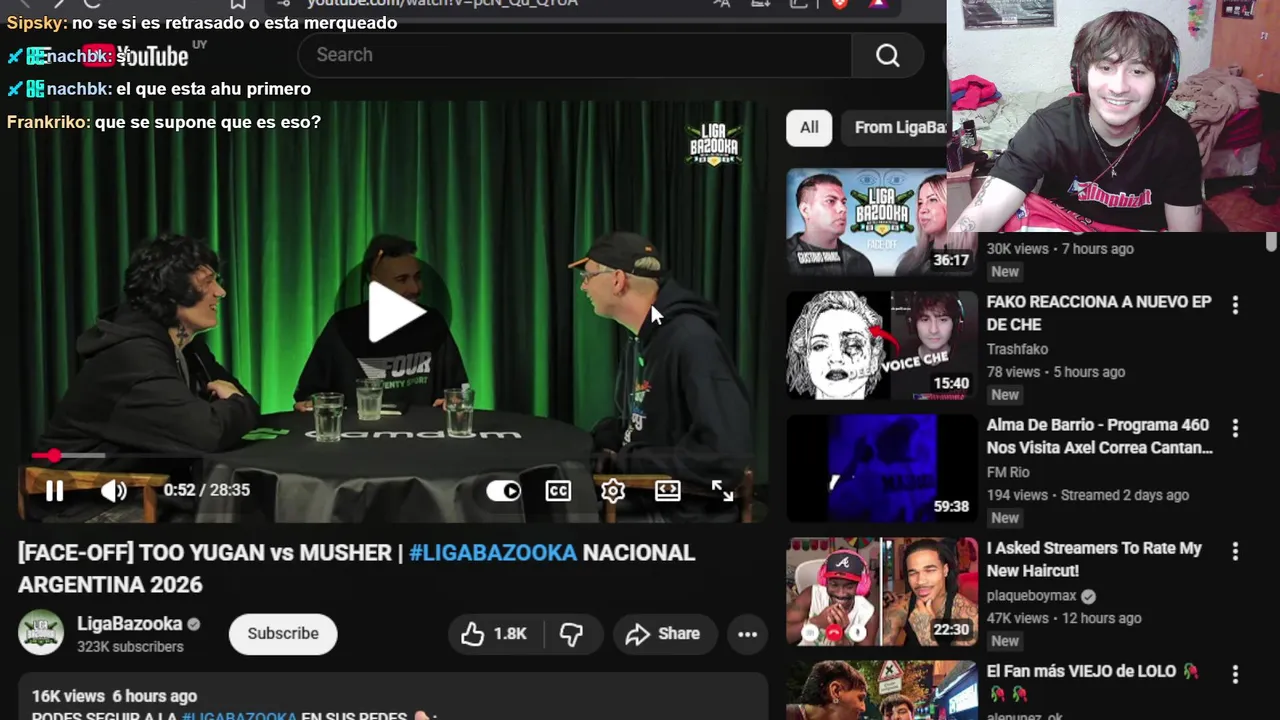This screenshot has height=720, width=1280.
Task: Click the 30K views 7 hours ago text
Action: tap(1060, 249)
